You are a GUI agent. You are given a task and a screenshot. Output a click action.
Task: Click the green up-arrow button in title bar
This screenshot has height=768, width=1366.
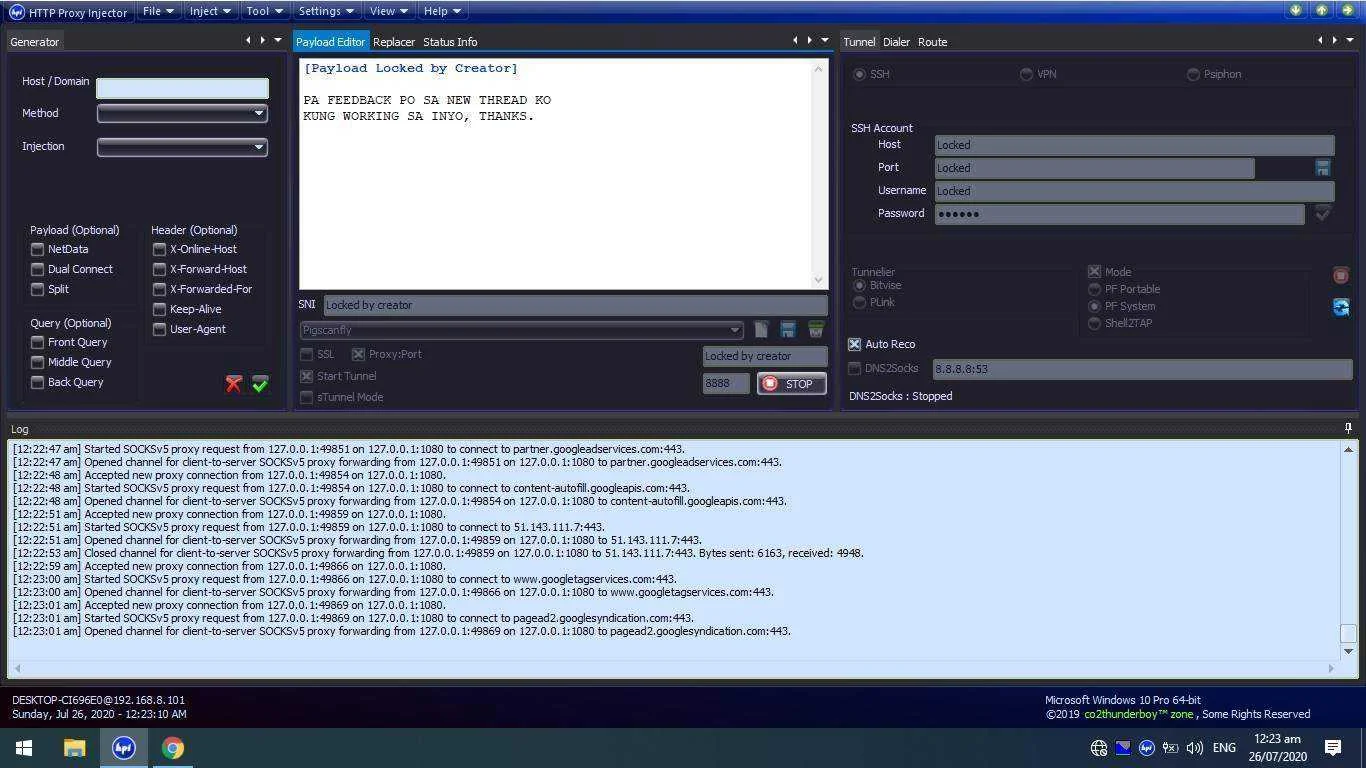tap(1322, 10)
